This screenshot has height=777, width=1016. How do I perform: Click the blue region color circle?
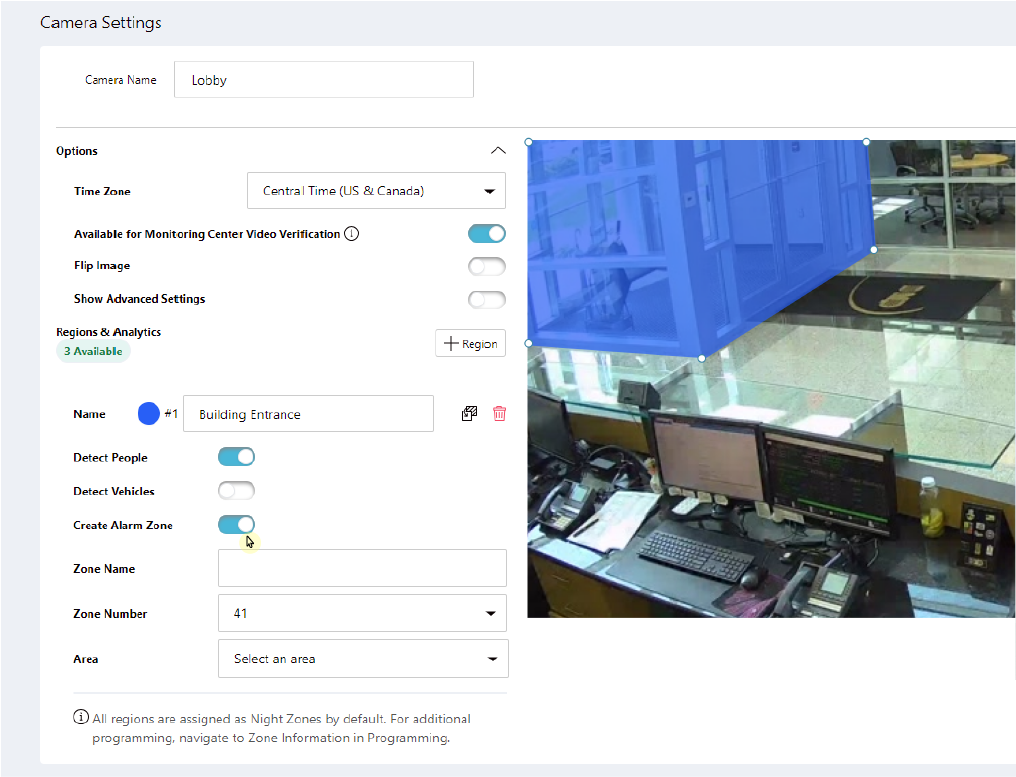pyautogui.click(x=148, y=414)
